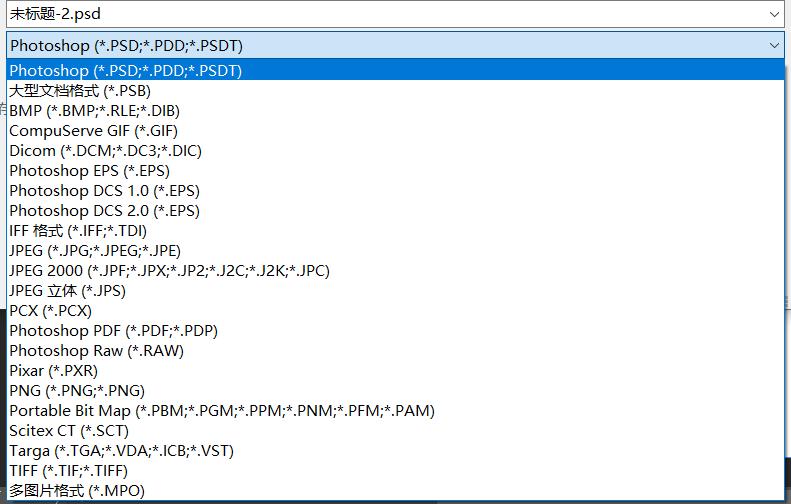Screen dimensions: 791x504
Task: Choose 大型文档格式 (*.PSB) format
Action: [x=396, y=90]
